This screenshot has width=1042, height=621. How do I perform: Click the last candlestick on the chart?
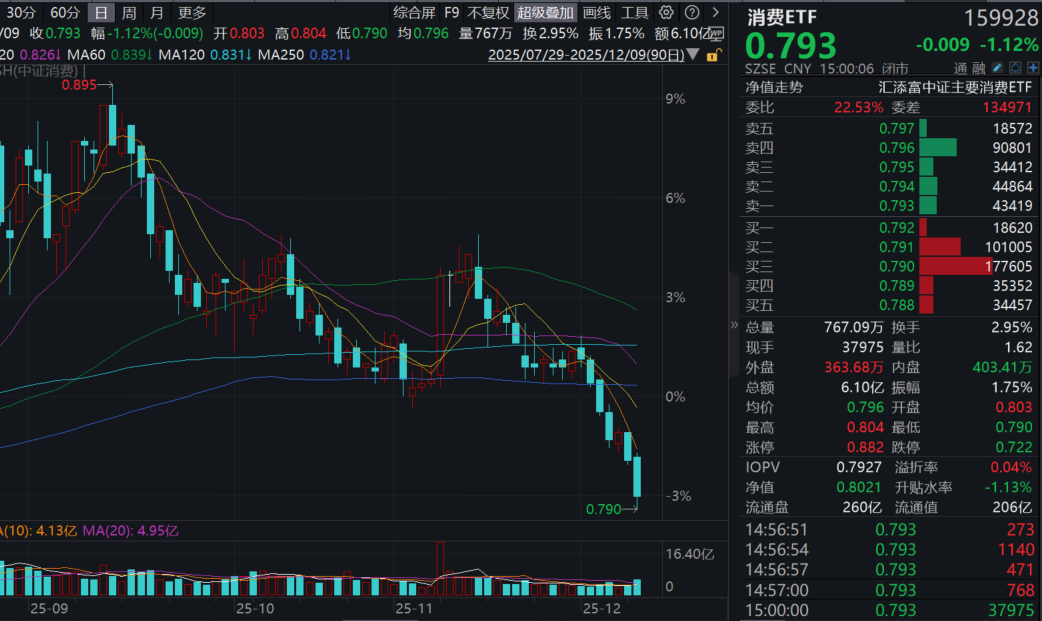point(637,476)
